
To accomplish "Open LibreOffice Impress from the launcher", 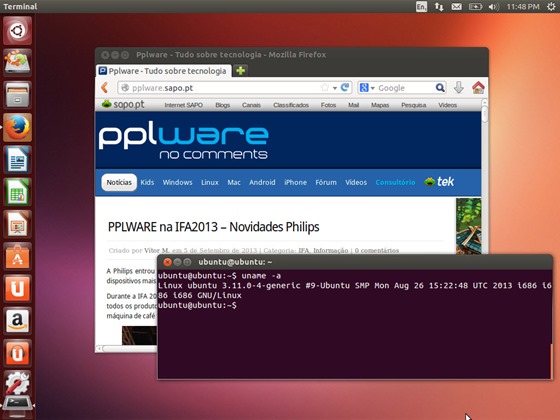I will (x=18, y=224).
